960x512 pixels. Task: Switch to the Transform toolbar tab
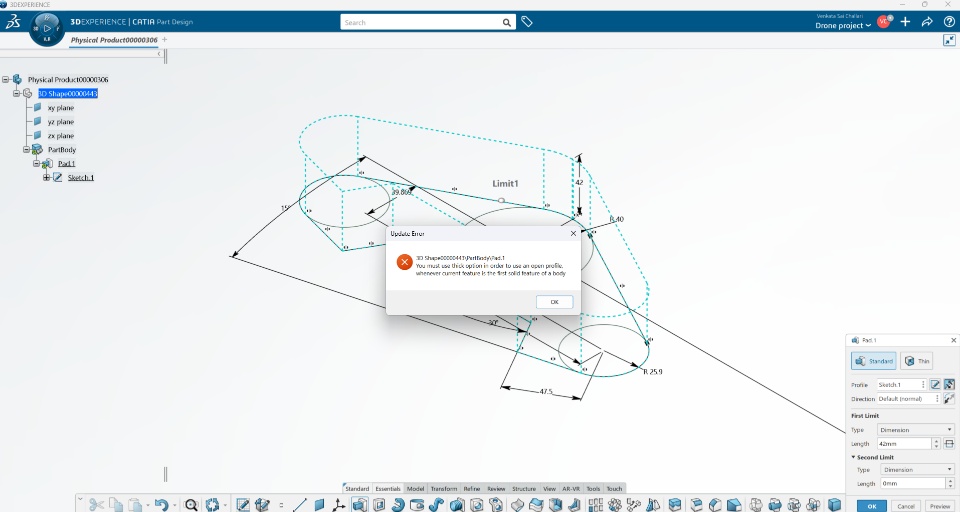click(x=444, y=489)
